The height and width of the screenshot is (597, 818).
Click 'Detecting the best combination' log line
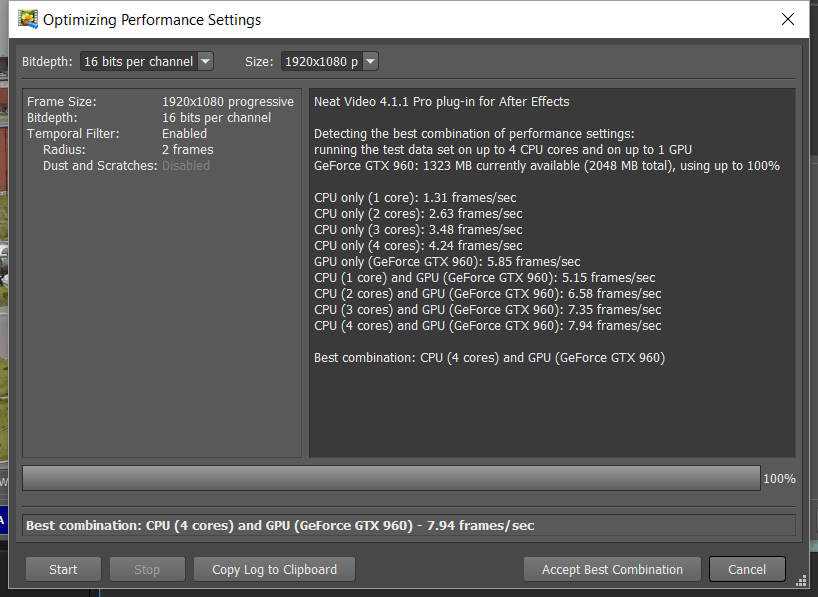coord(474,134)
